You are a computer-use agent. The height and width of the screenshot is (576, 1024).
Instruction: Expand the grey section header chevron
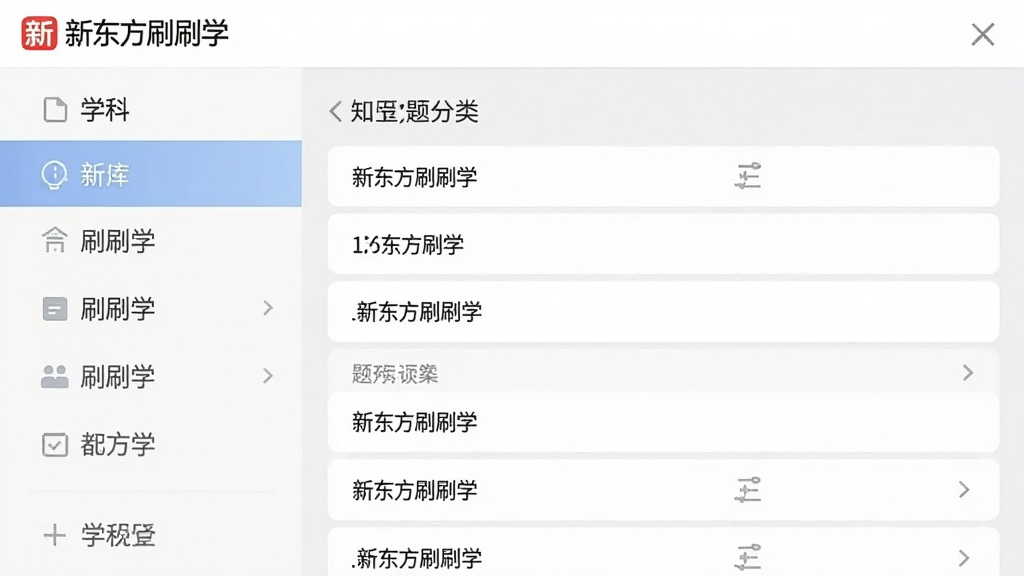click(x=968, y=373)
